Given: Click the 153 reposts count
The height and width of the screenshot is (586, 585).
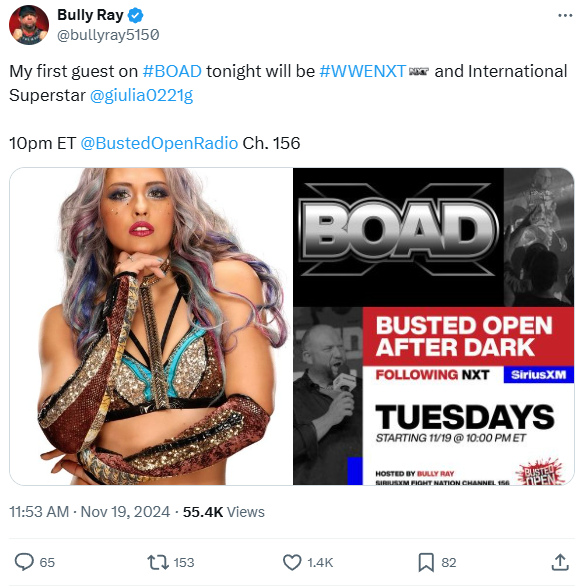Looking at the screenshot, I should (184, 562).
